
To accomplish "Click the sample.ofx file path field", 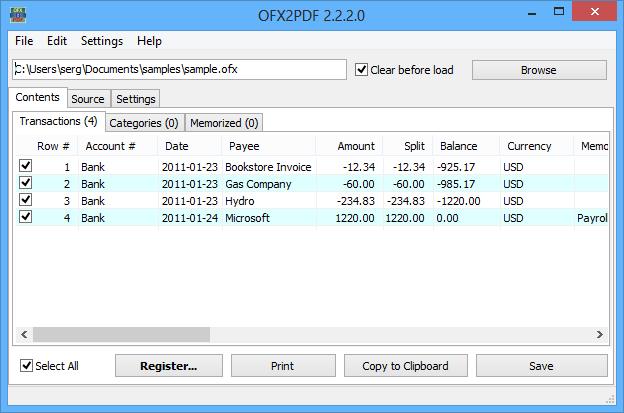I will click(x=179, y=70).
